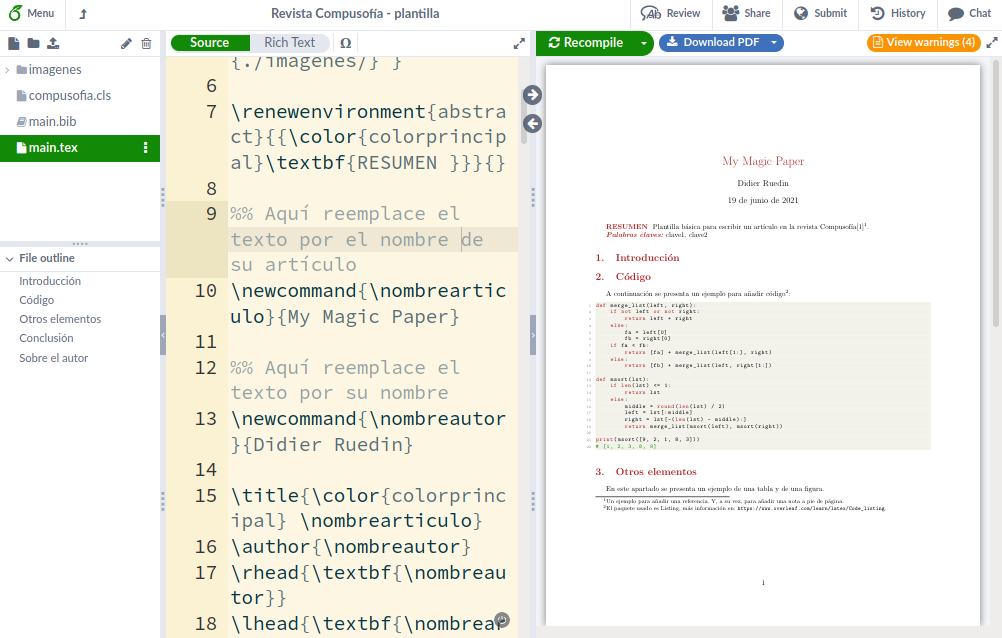The height and width of the screenshot is (638, 1002).
Task: Click the Download PDF button
Action: (x=720, y=43)
